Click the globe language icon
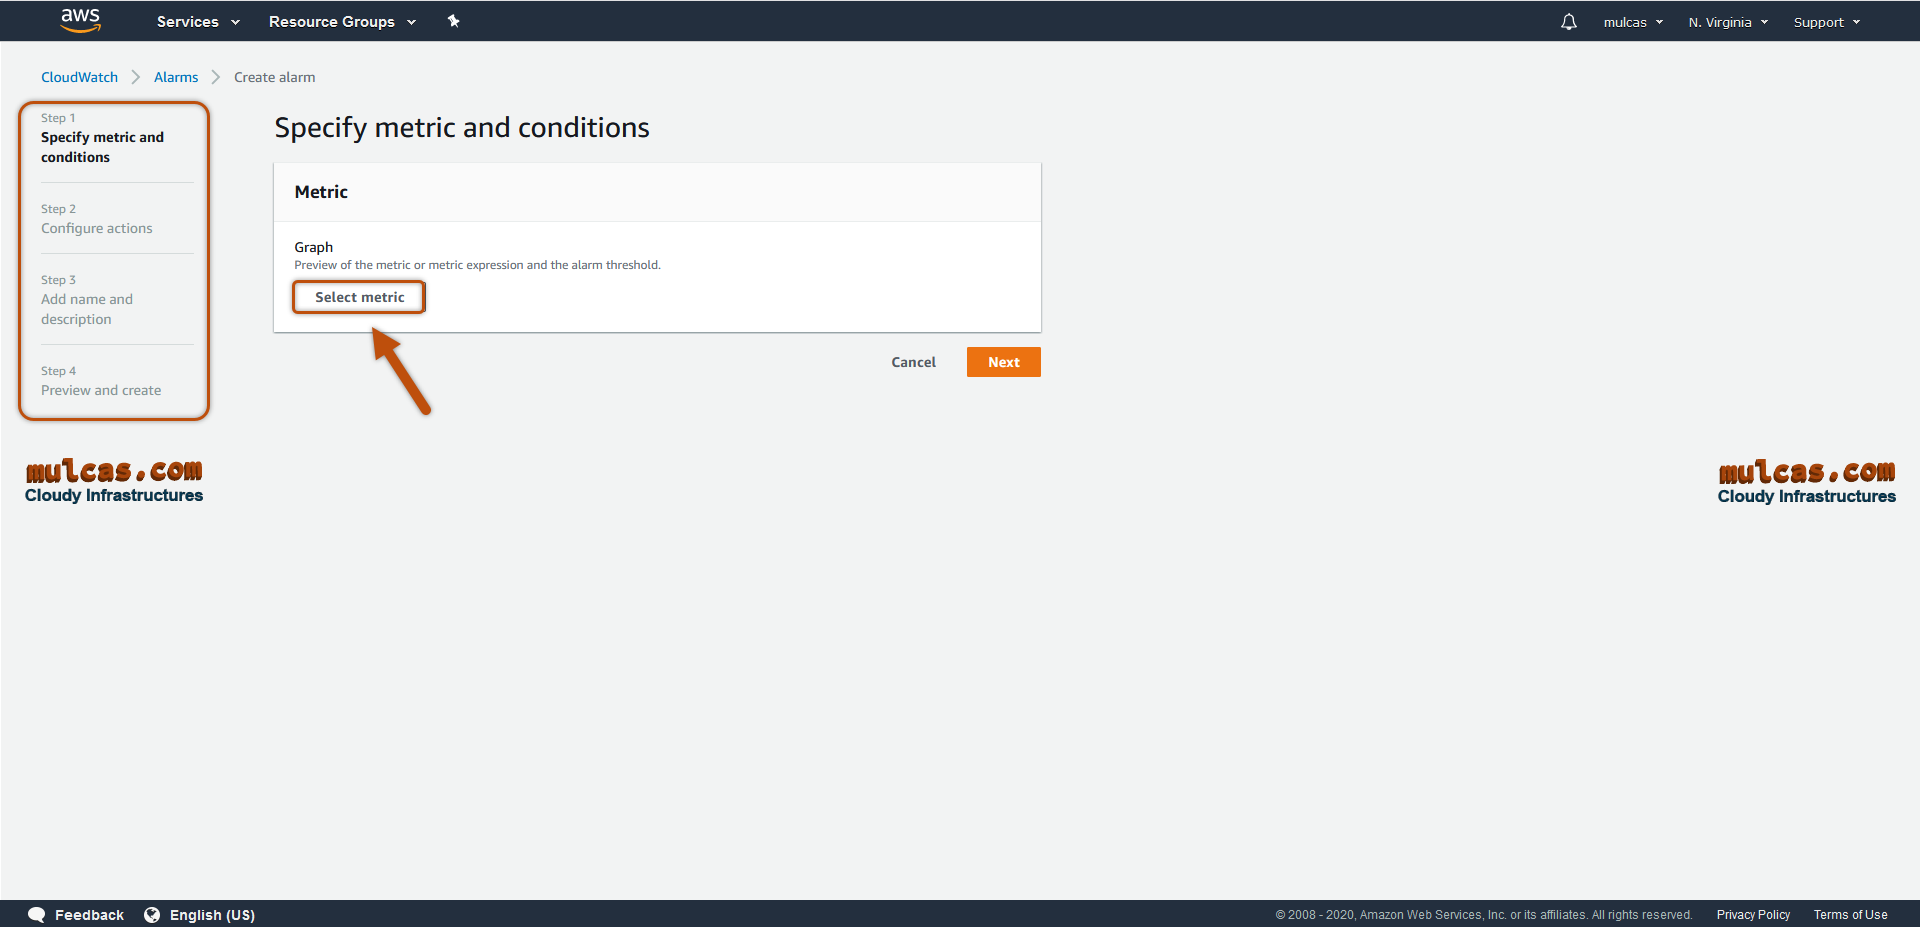Viewport: 1920px width, 927px height. coord(152,915)
